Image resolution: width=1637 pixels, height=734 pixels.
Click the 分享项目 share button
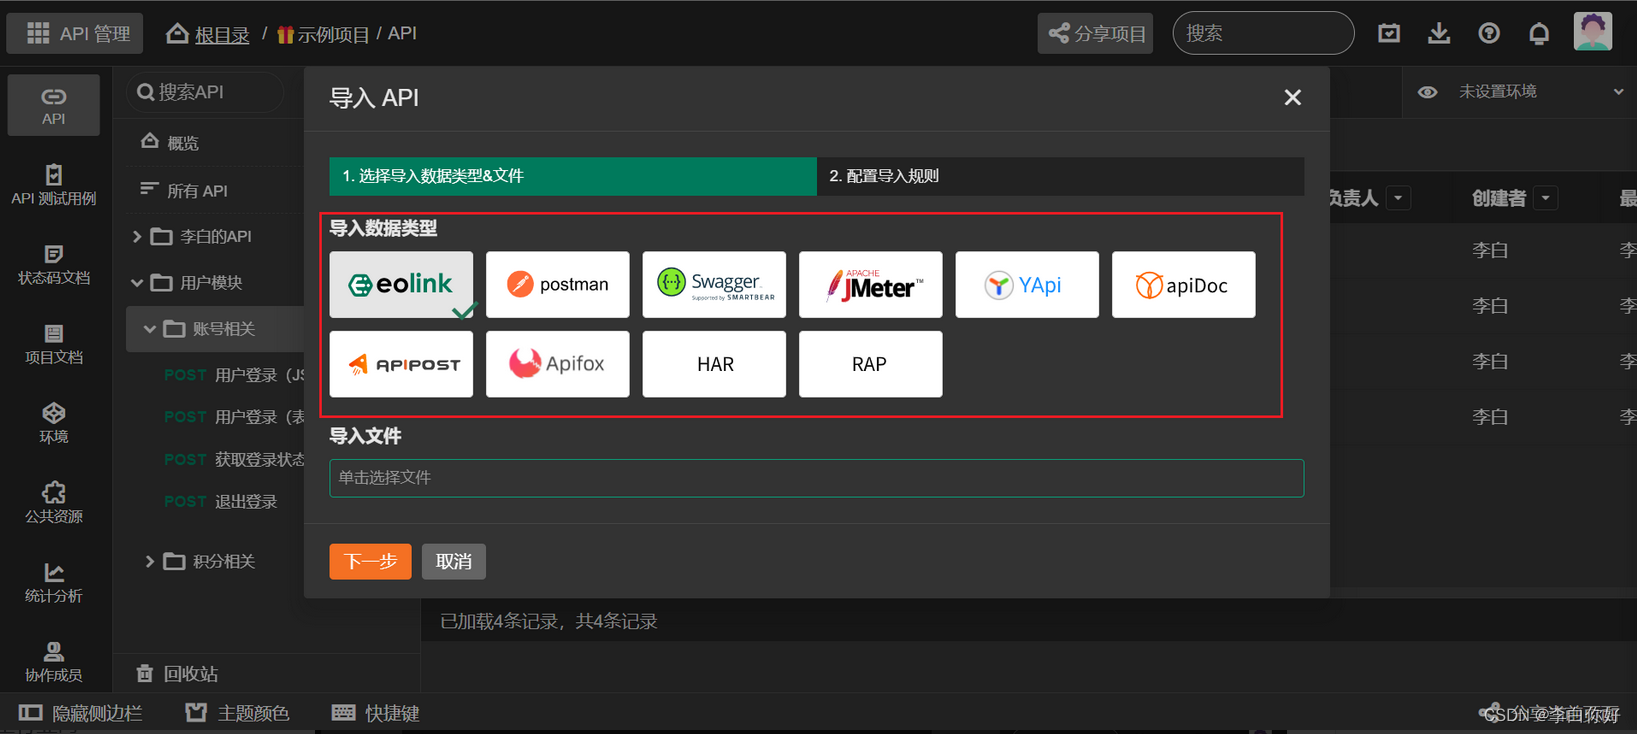(1095, 34)
